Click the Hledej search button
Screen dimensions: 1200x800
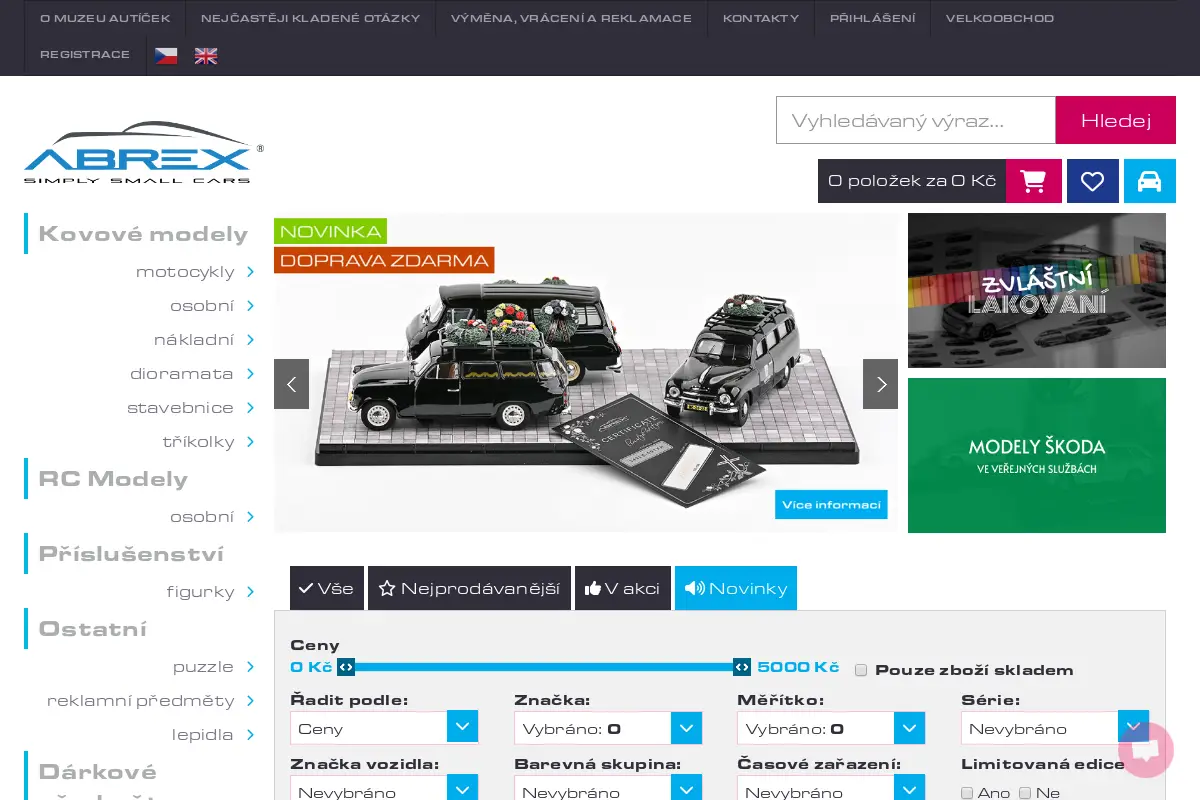[1116, 120]
